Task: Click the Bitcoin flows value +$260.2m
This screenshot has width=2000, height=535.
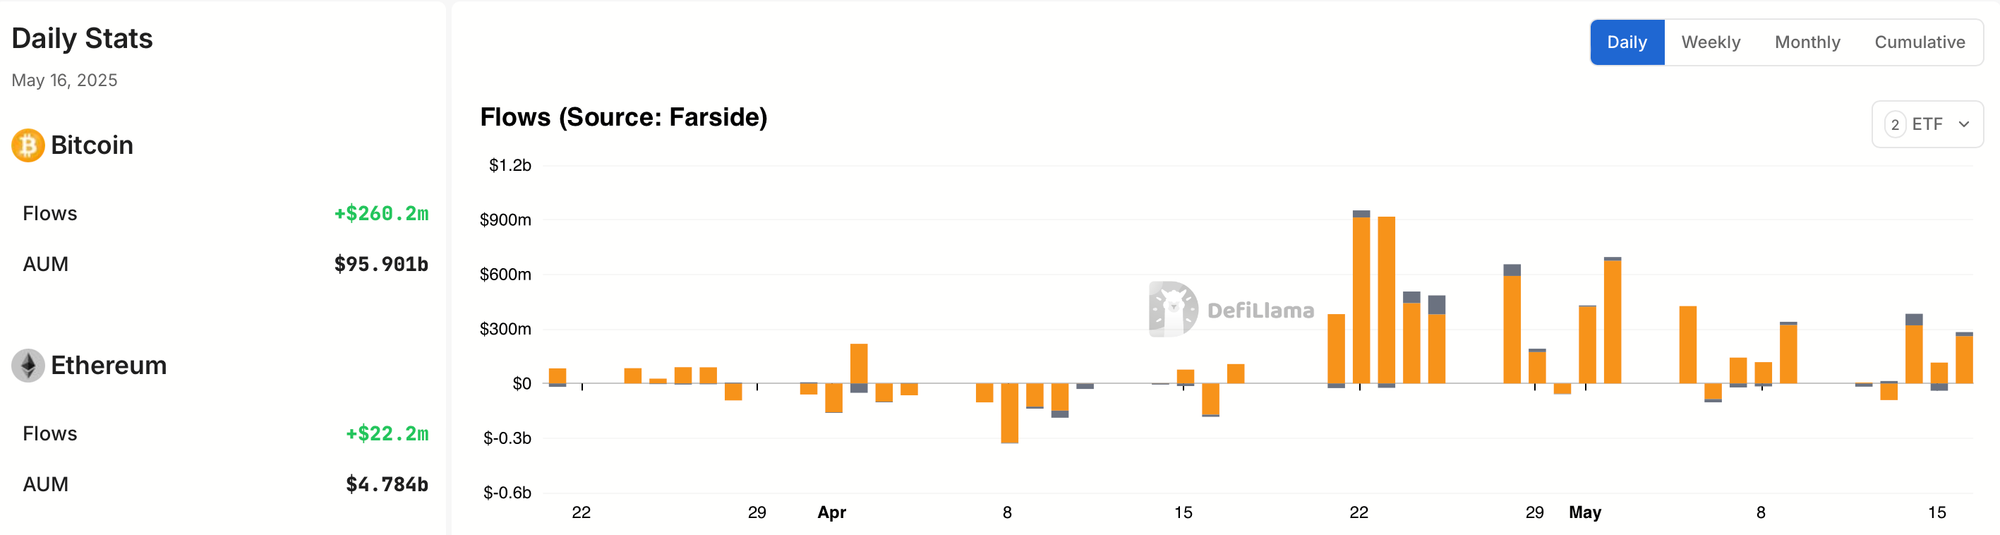Action: [x=381, y=213]
